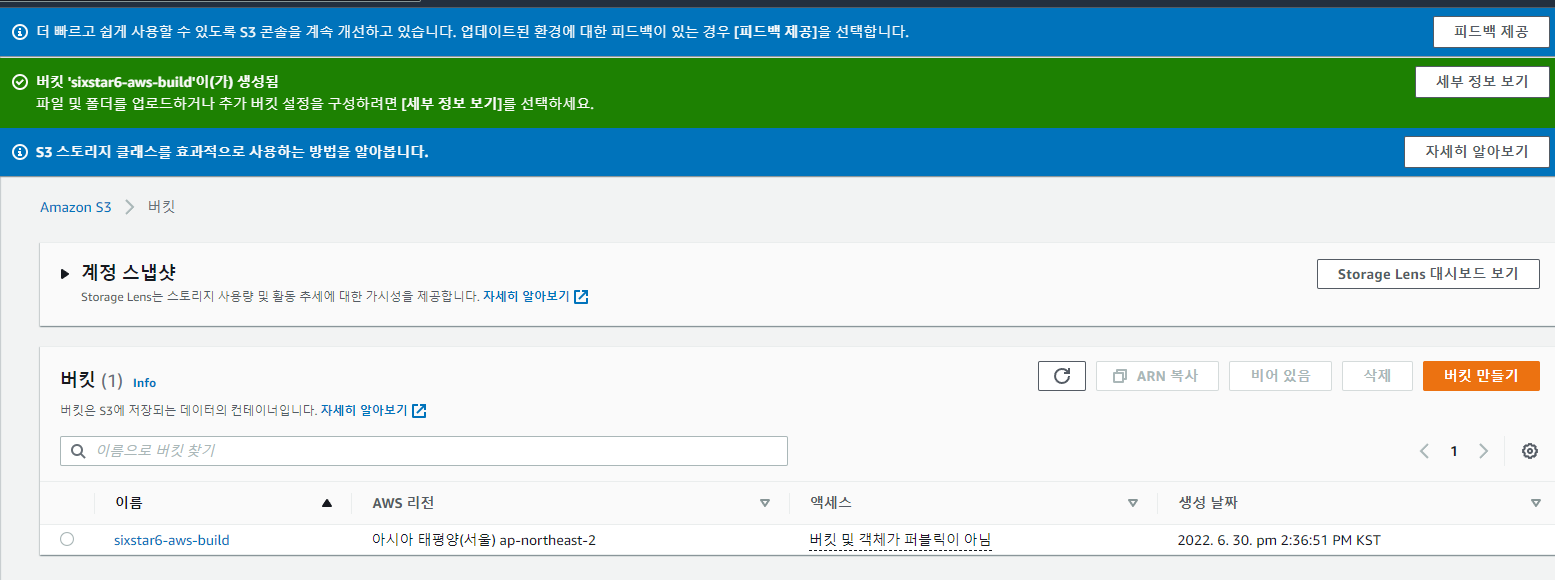Sort by 생성 날짜 column arrow

coord(1535,503)
